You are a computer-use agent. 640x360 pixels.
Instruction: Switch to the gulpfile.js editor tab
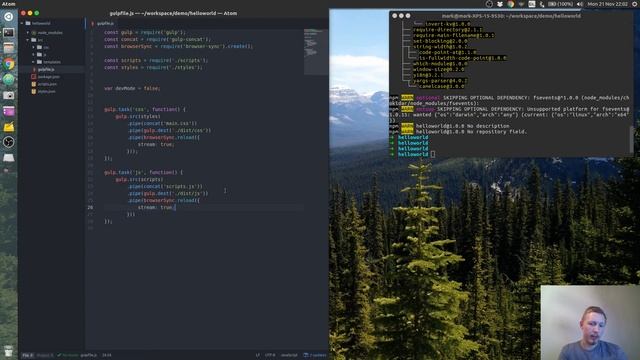point(105,23)
